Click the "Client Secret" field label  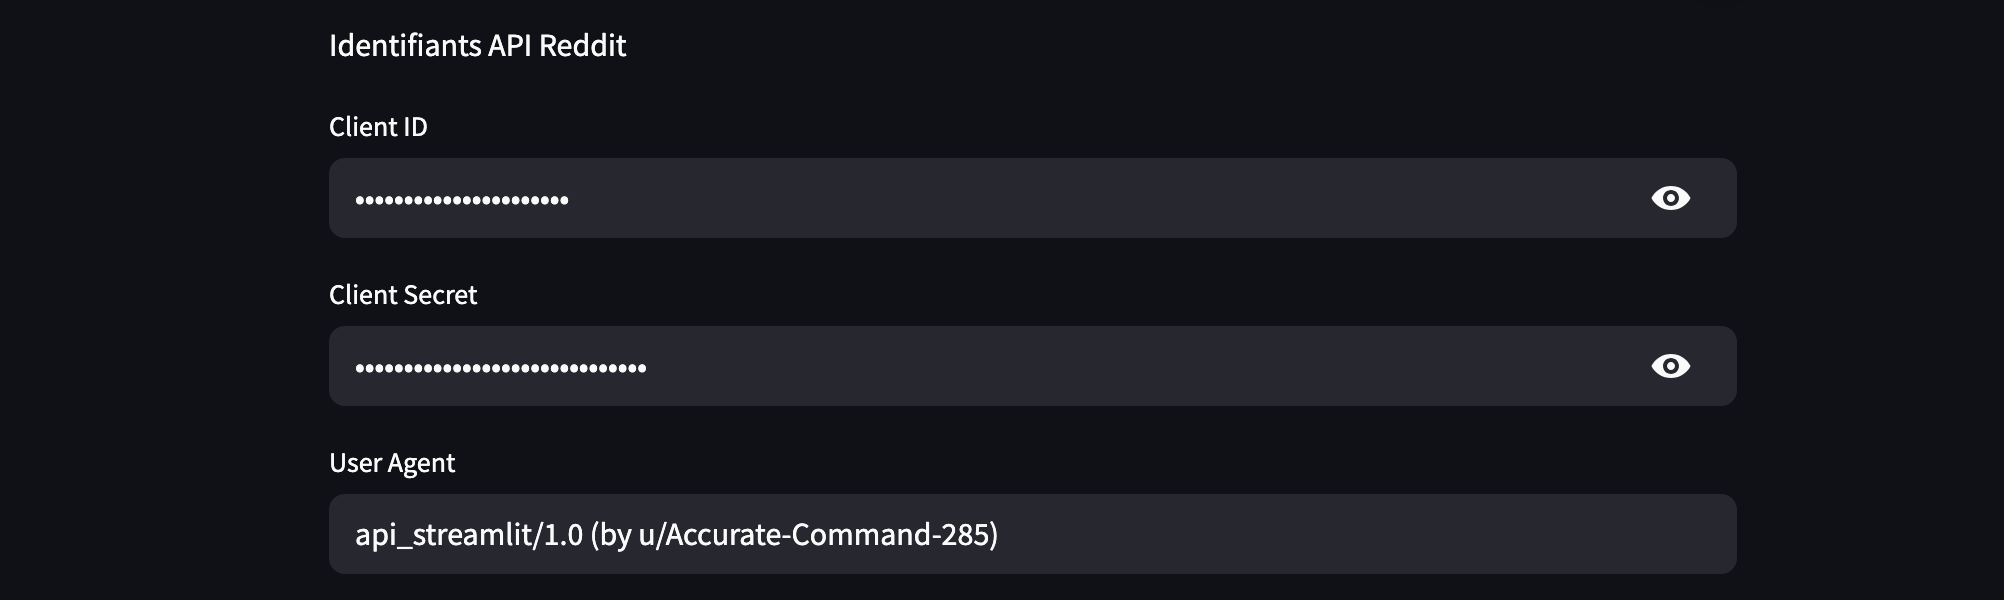(x=403, y=295)
